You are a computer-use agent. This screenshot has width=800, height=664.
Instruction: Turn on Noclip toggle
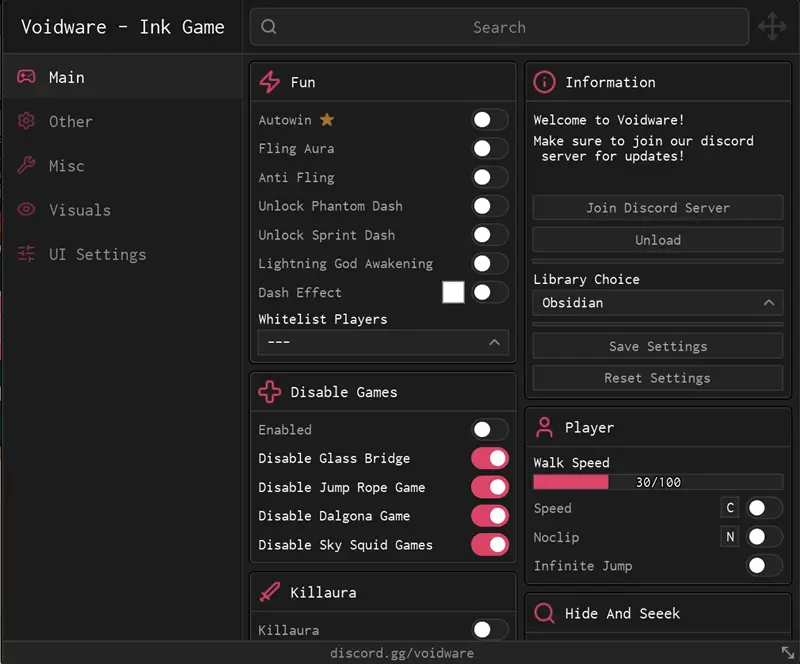(x=764, y=537)
